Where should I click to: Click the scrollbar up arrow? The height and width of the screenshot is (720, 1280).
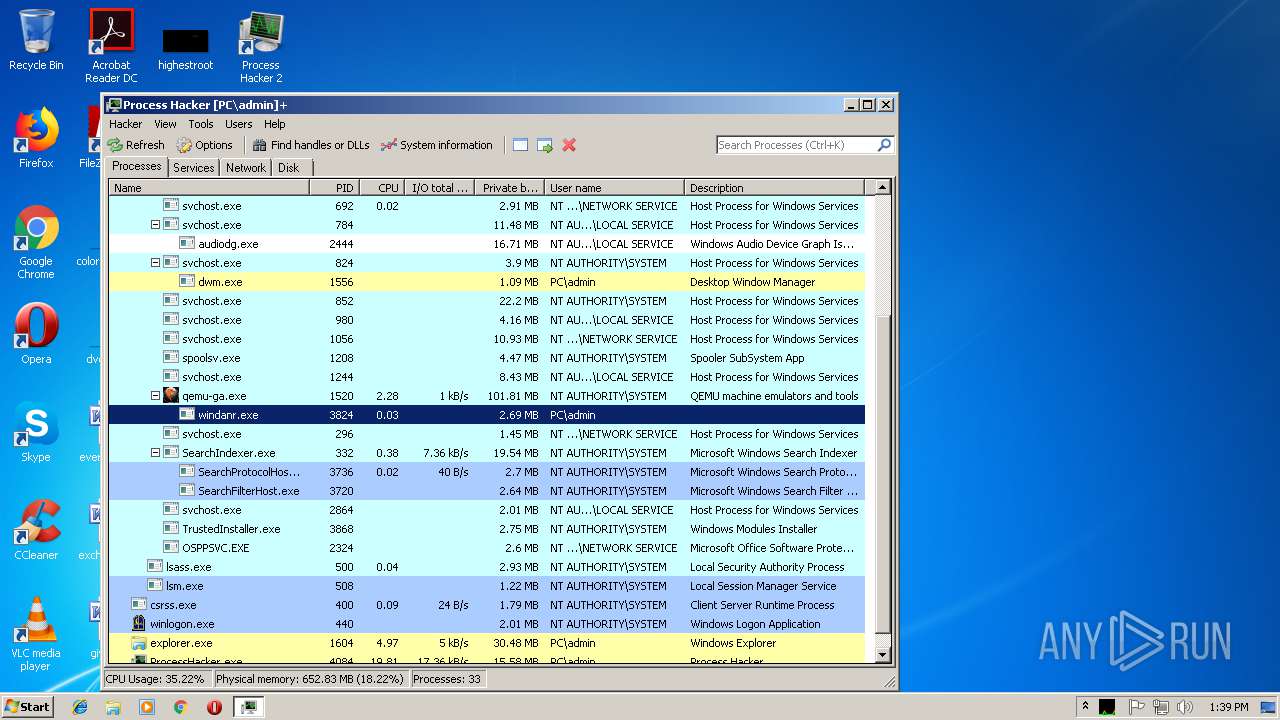click(882, 187)
